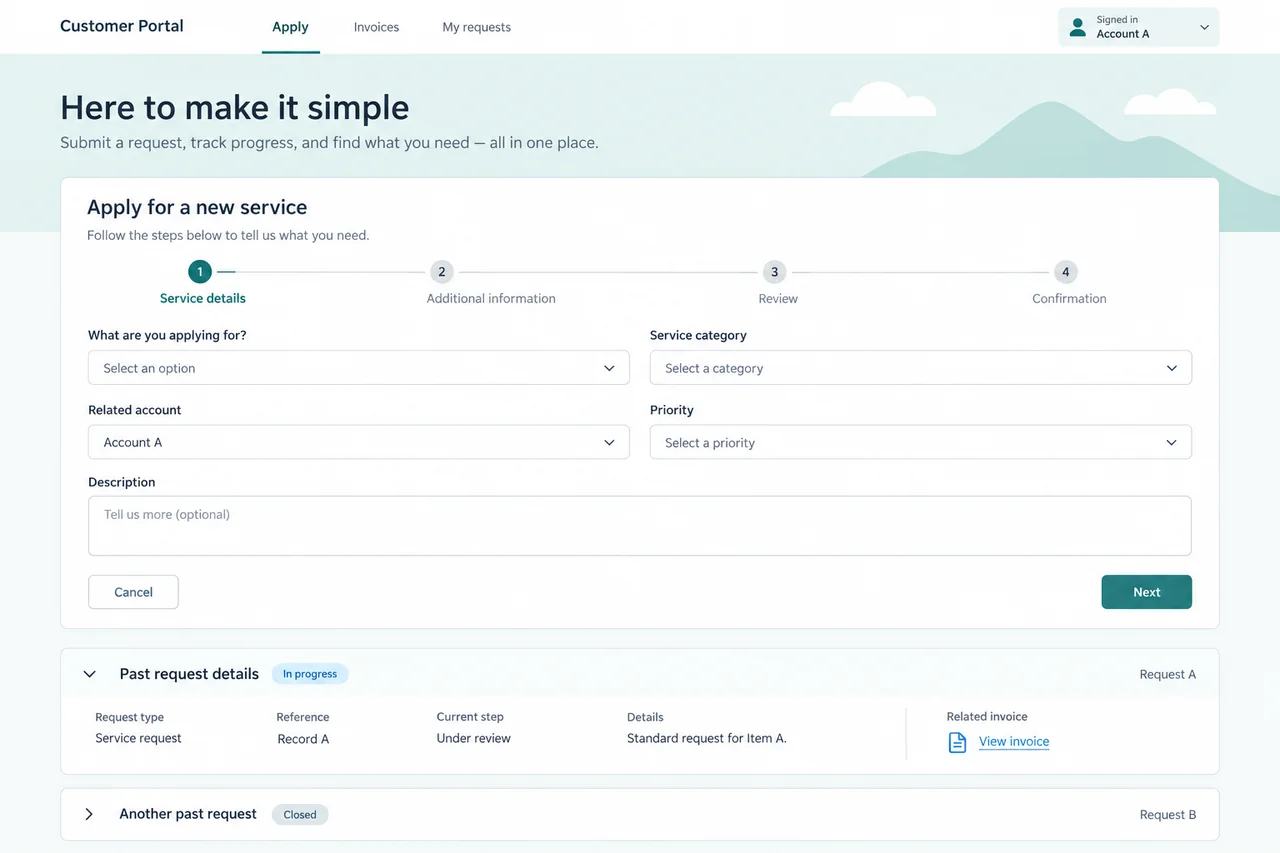Click the user avatar icon beside Signed in
Viewport: 1280px width, 853px height.
1077,27
